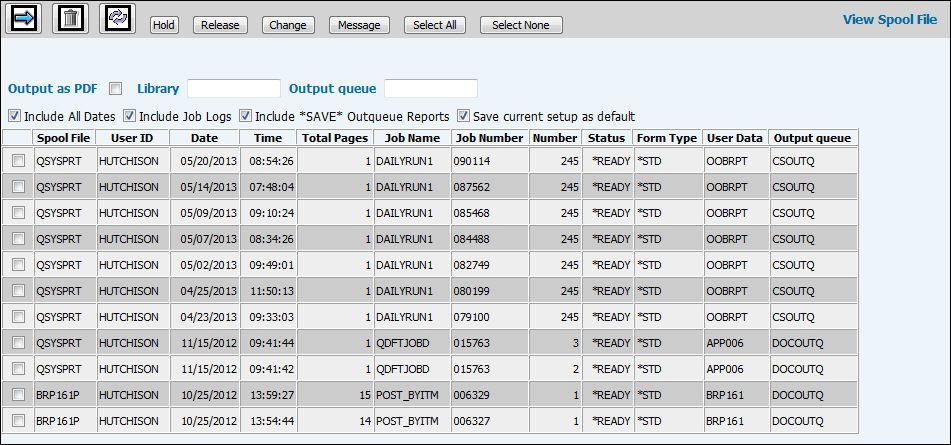
Task: Click Select All button
Action: pyautogui.click(x=434, y=25)
